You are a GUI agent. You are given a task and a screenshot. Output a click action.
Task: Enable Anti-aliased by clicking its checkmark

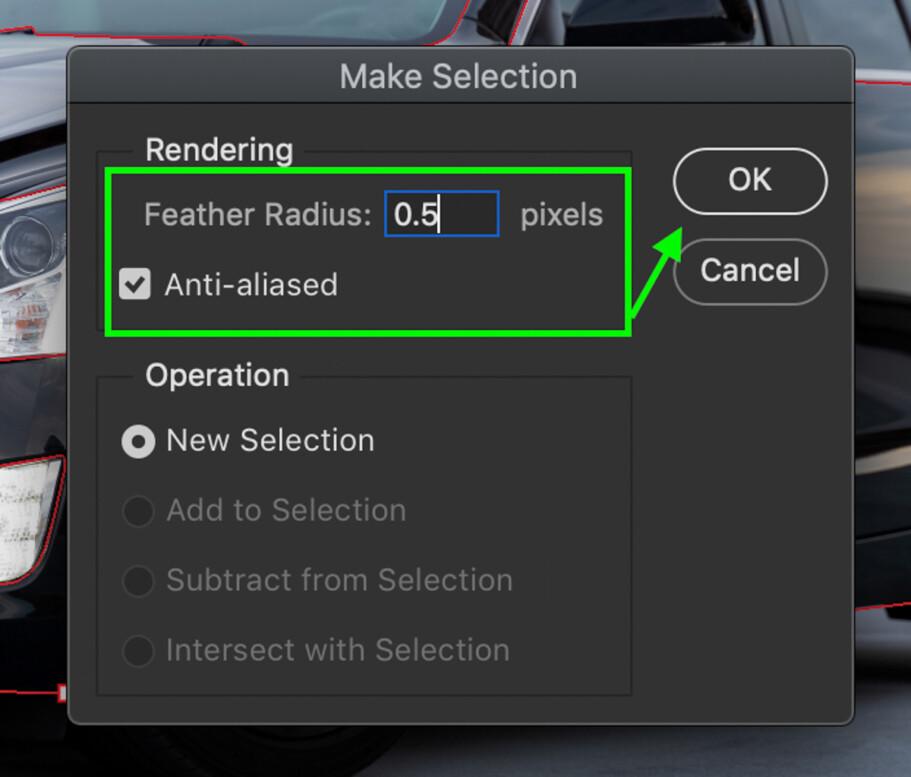[135, 285]
